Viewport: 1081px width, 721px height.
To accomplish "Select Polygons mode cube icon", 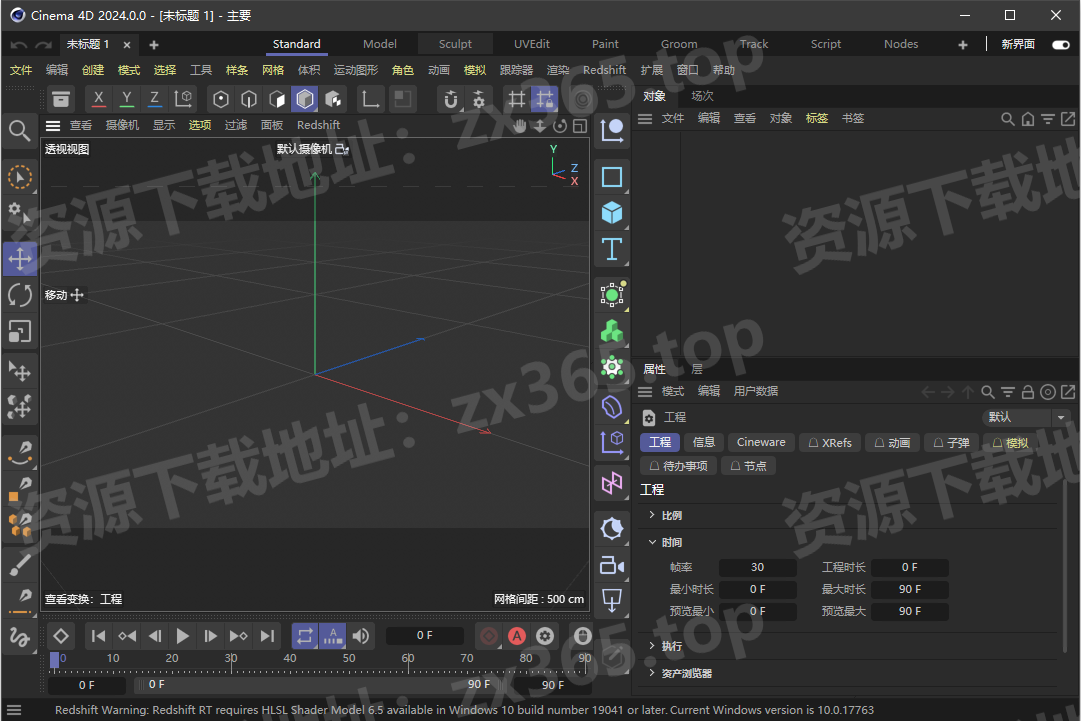I will (x=277, y=99).
